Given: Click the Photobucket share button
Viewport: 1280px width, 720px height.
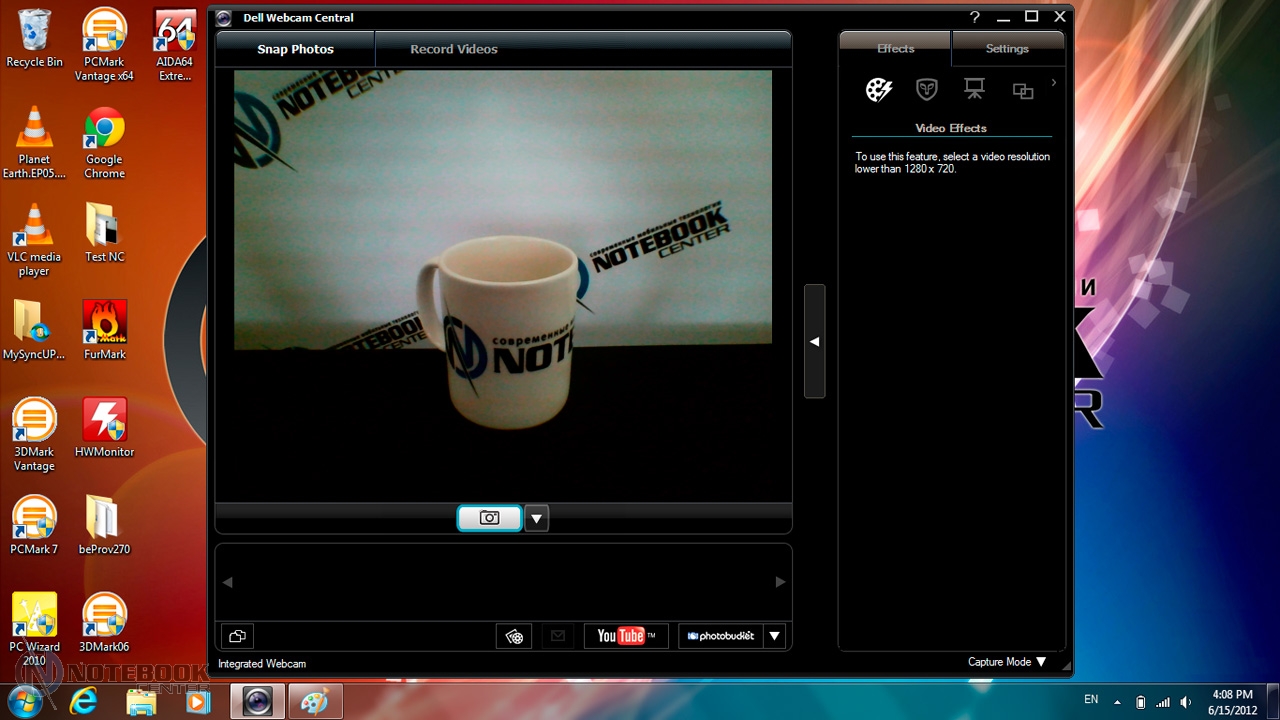Looking at the screenshot, I should 720,636.
